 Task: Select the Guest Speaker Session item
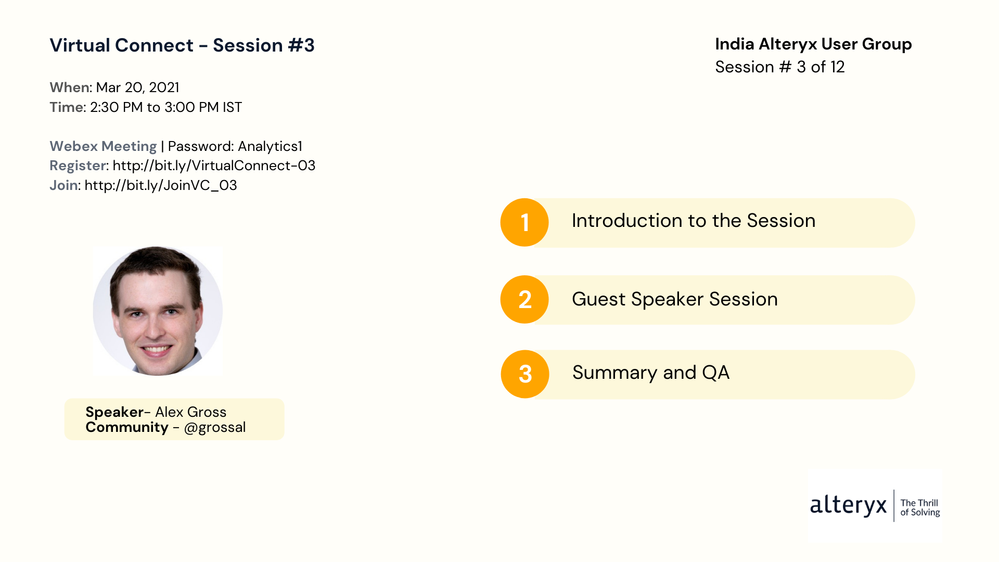[674, 299]
